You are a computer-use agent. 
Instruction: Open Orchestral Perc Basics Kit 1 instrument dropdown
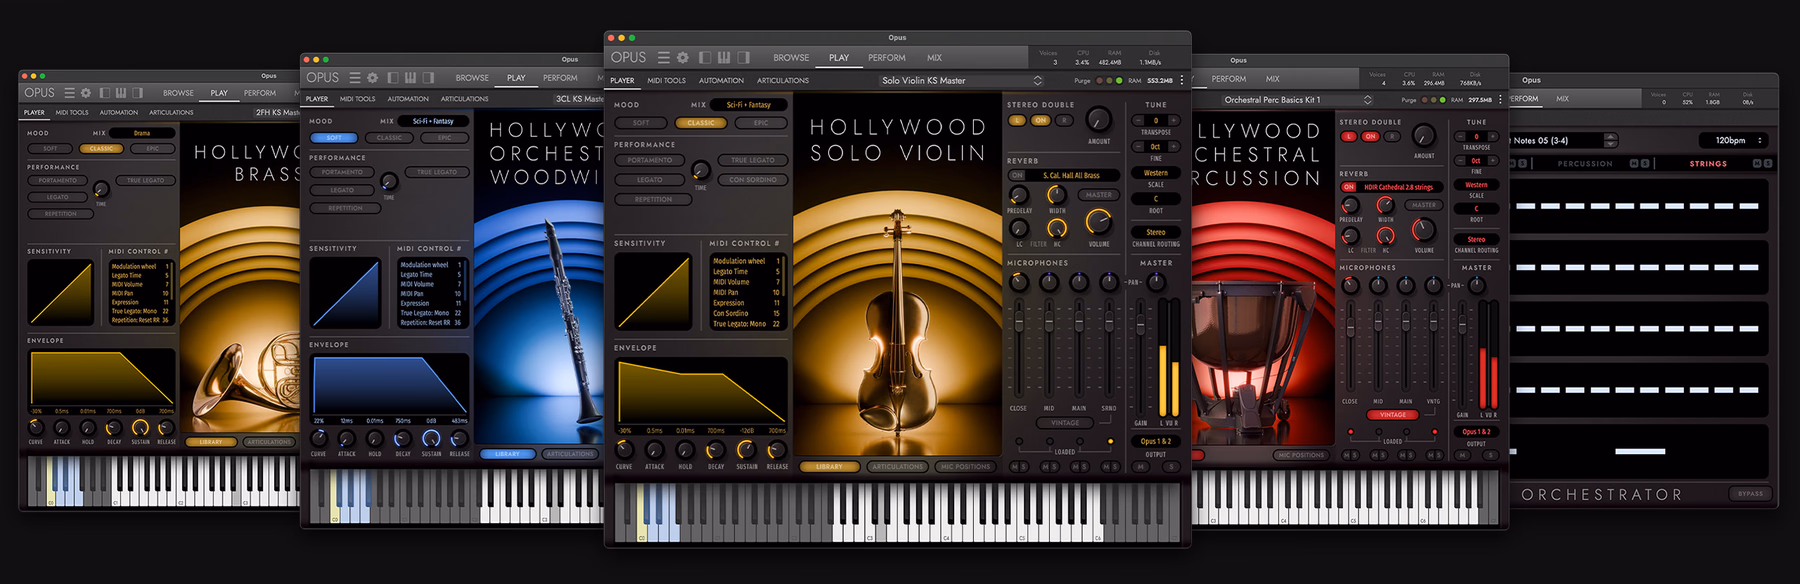[x=1296, y=100]
